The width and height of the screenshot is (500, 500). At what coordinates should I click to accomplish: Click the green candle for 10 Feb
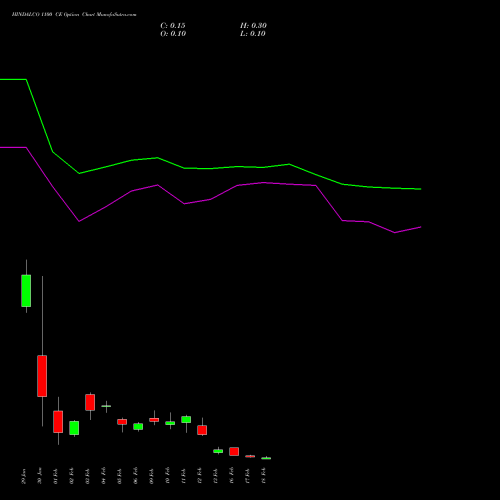[170, 423]
